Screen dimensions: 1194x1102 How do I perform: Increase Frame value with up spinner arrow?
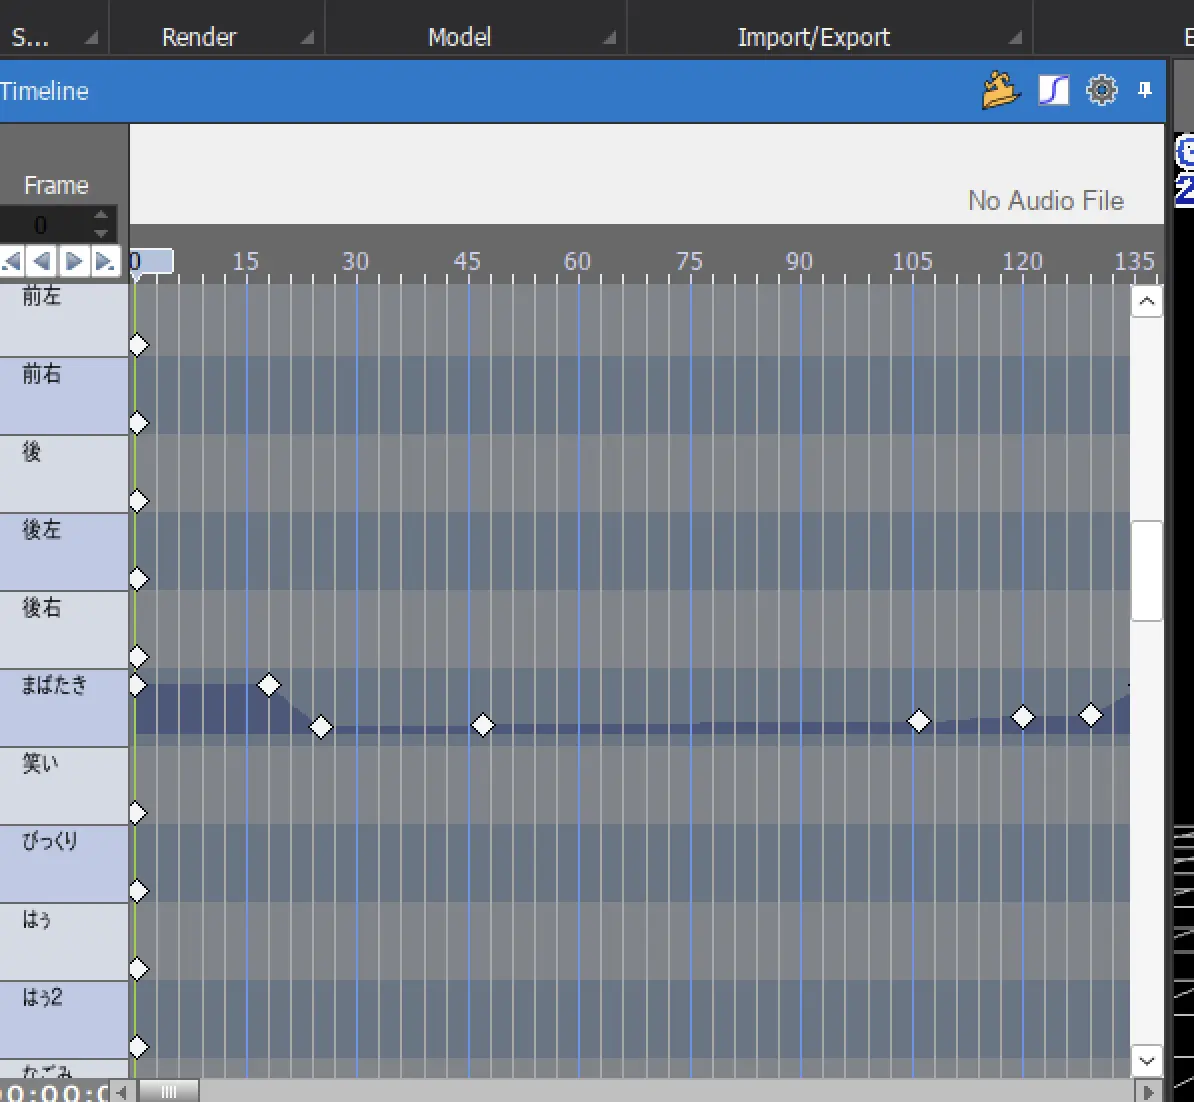point(101,215)
